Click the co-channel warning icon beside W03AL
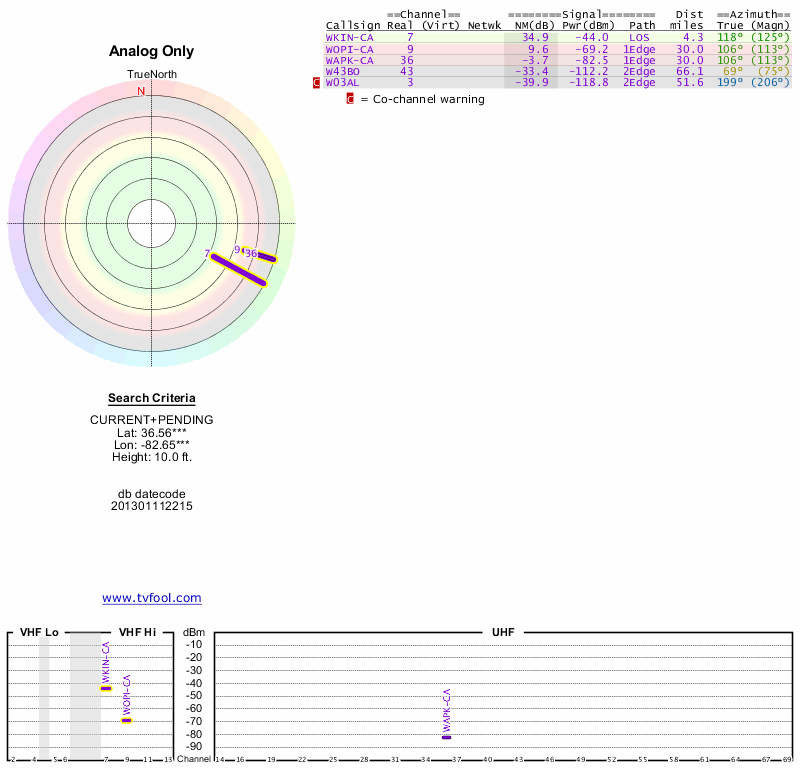The height and width of the screenshot is (768, 800). 316,83
